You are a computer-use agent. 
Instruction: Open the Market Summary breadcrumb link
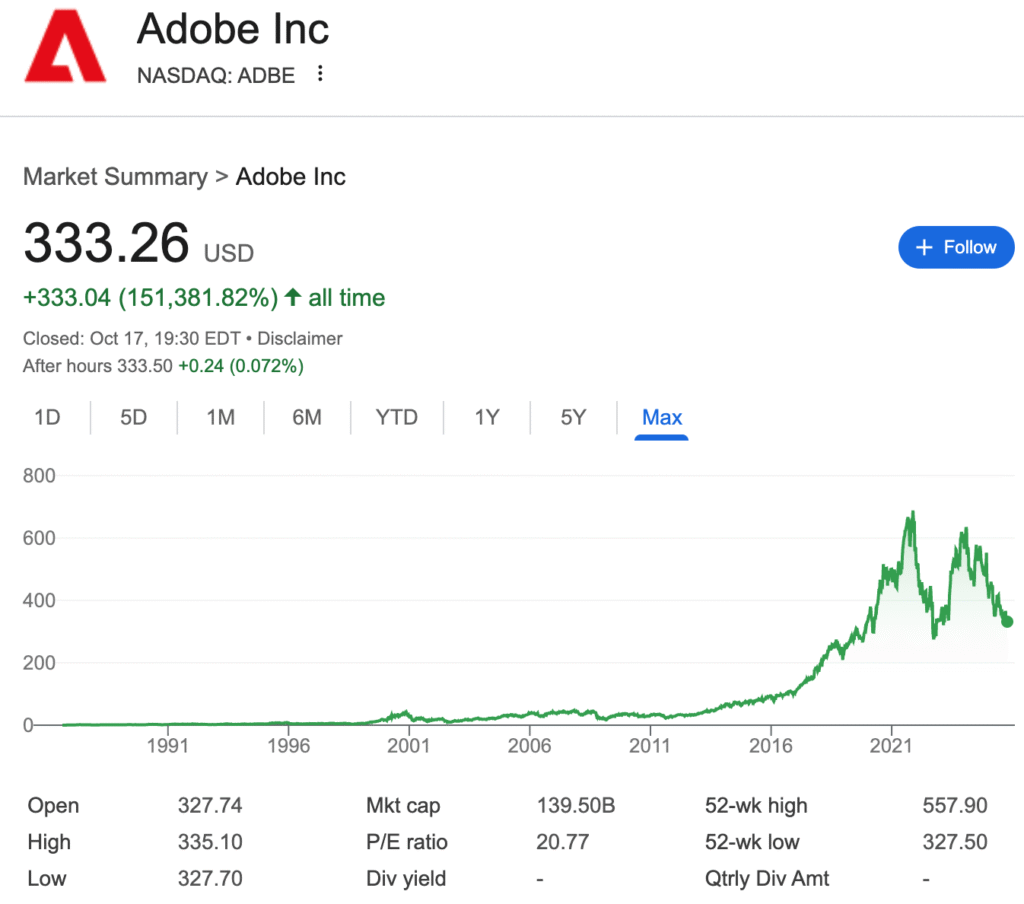(x=114, y=177)
